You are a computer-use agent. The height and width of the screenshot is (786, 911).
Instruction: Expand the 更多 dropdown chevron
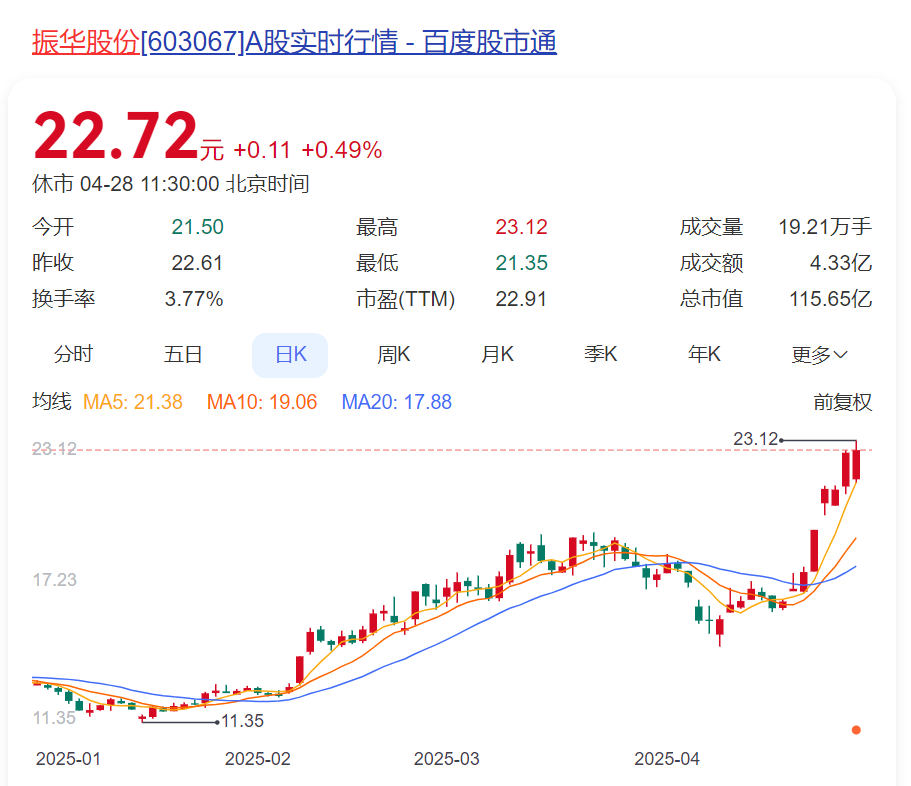840,355
